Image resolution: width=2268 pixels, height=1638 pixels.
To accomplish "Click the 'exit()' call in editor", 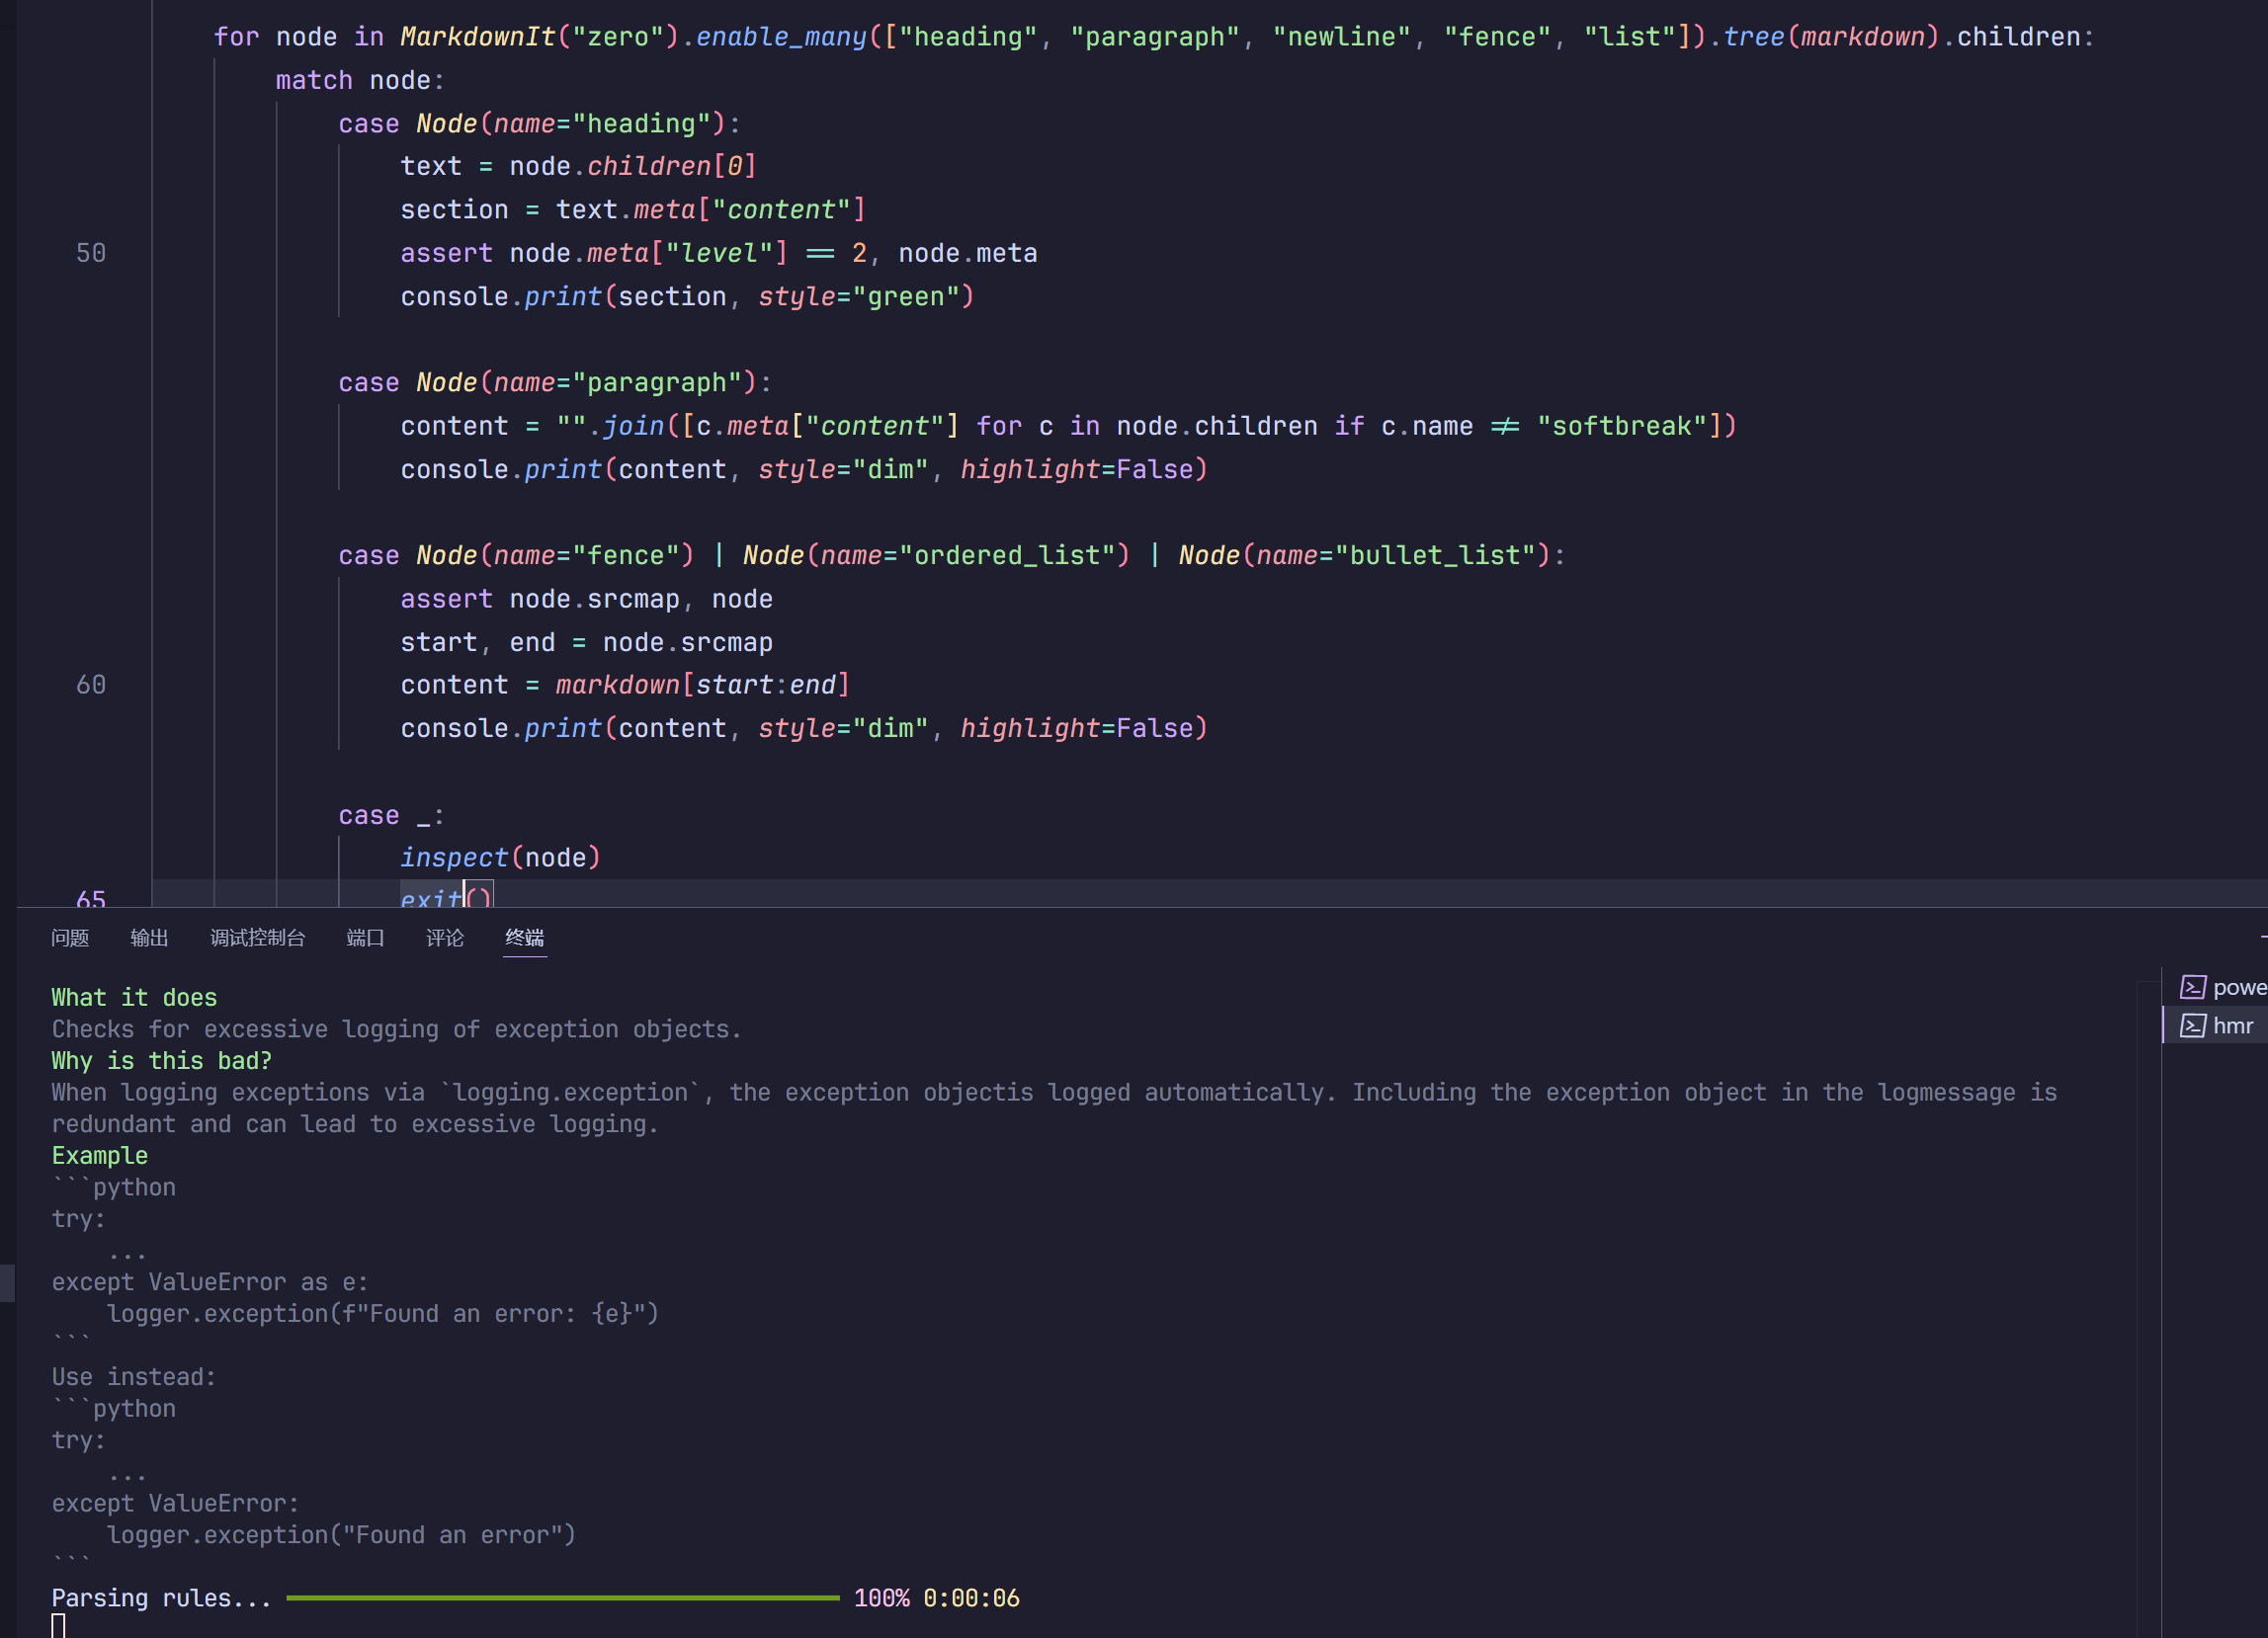I will pos(446,897).
